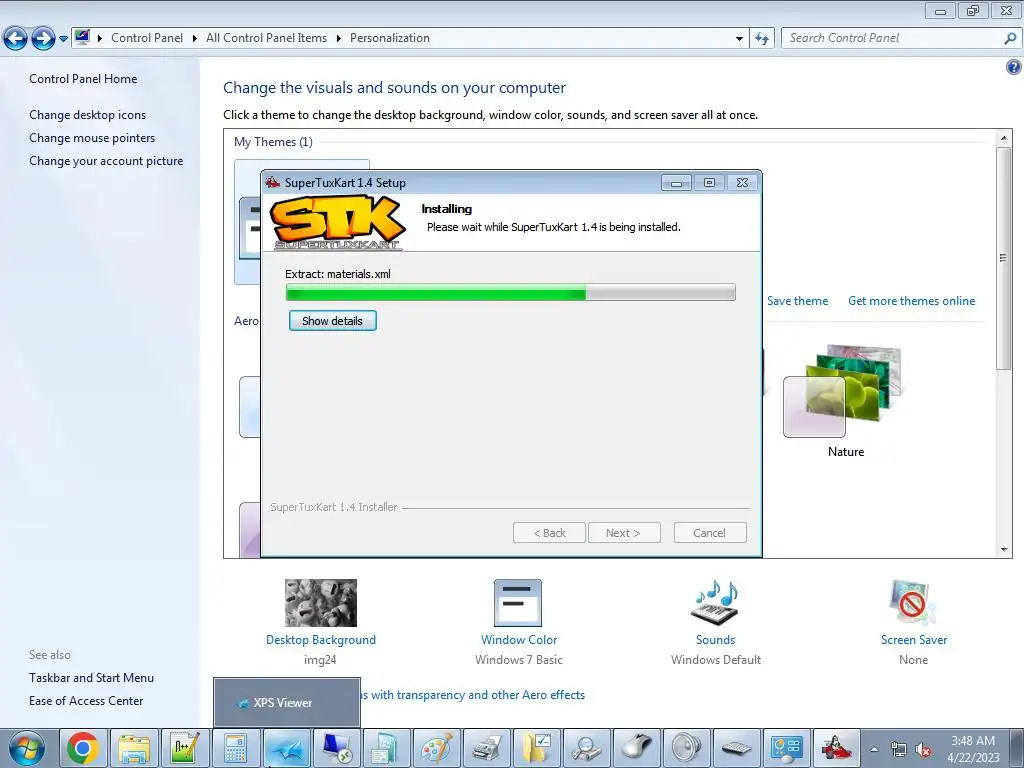Viewport: 1024px width, 768px height.
Task: Open Change mouse pointers link
Action: click(x=92, y=138)
